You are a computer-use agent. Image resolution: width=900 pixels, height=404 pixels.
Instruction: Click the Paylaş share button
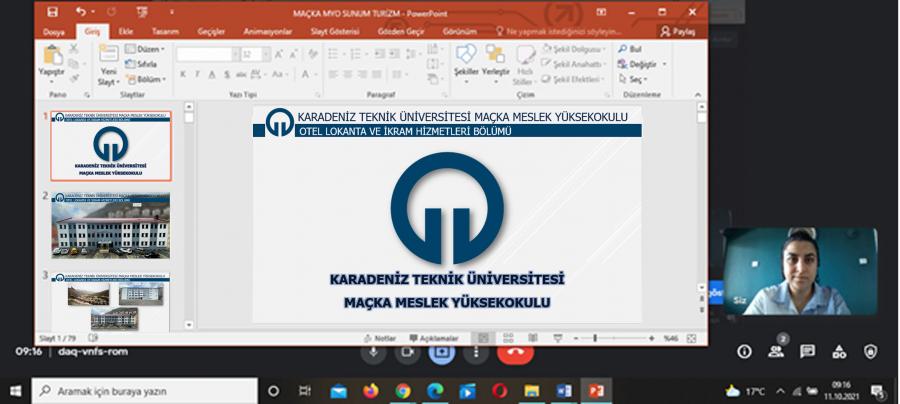click(x=679, y=32)
